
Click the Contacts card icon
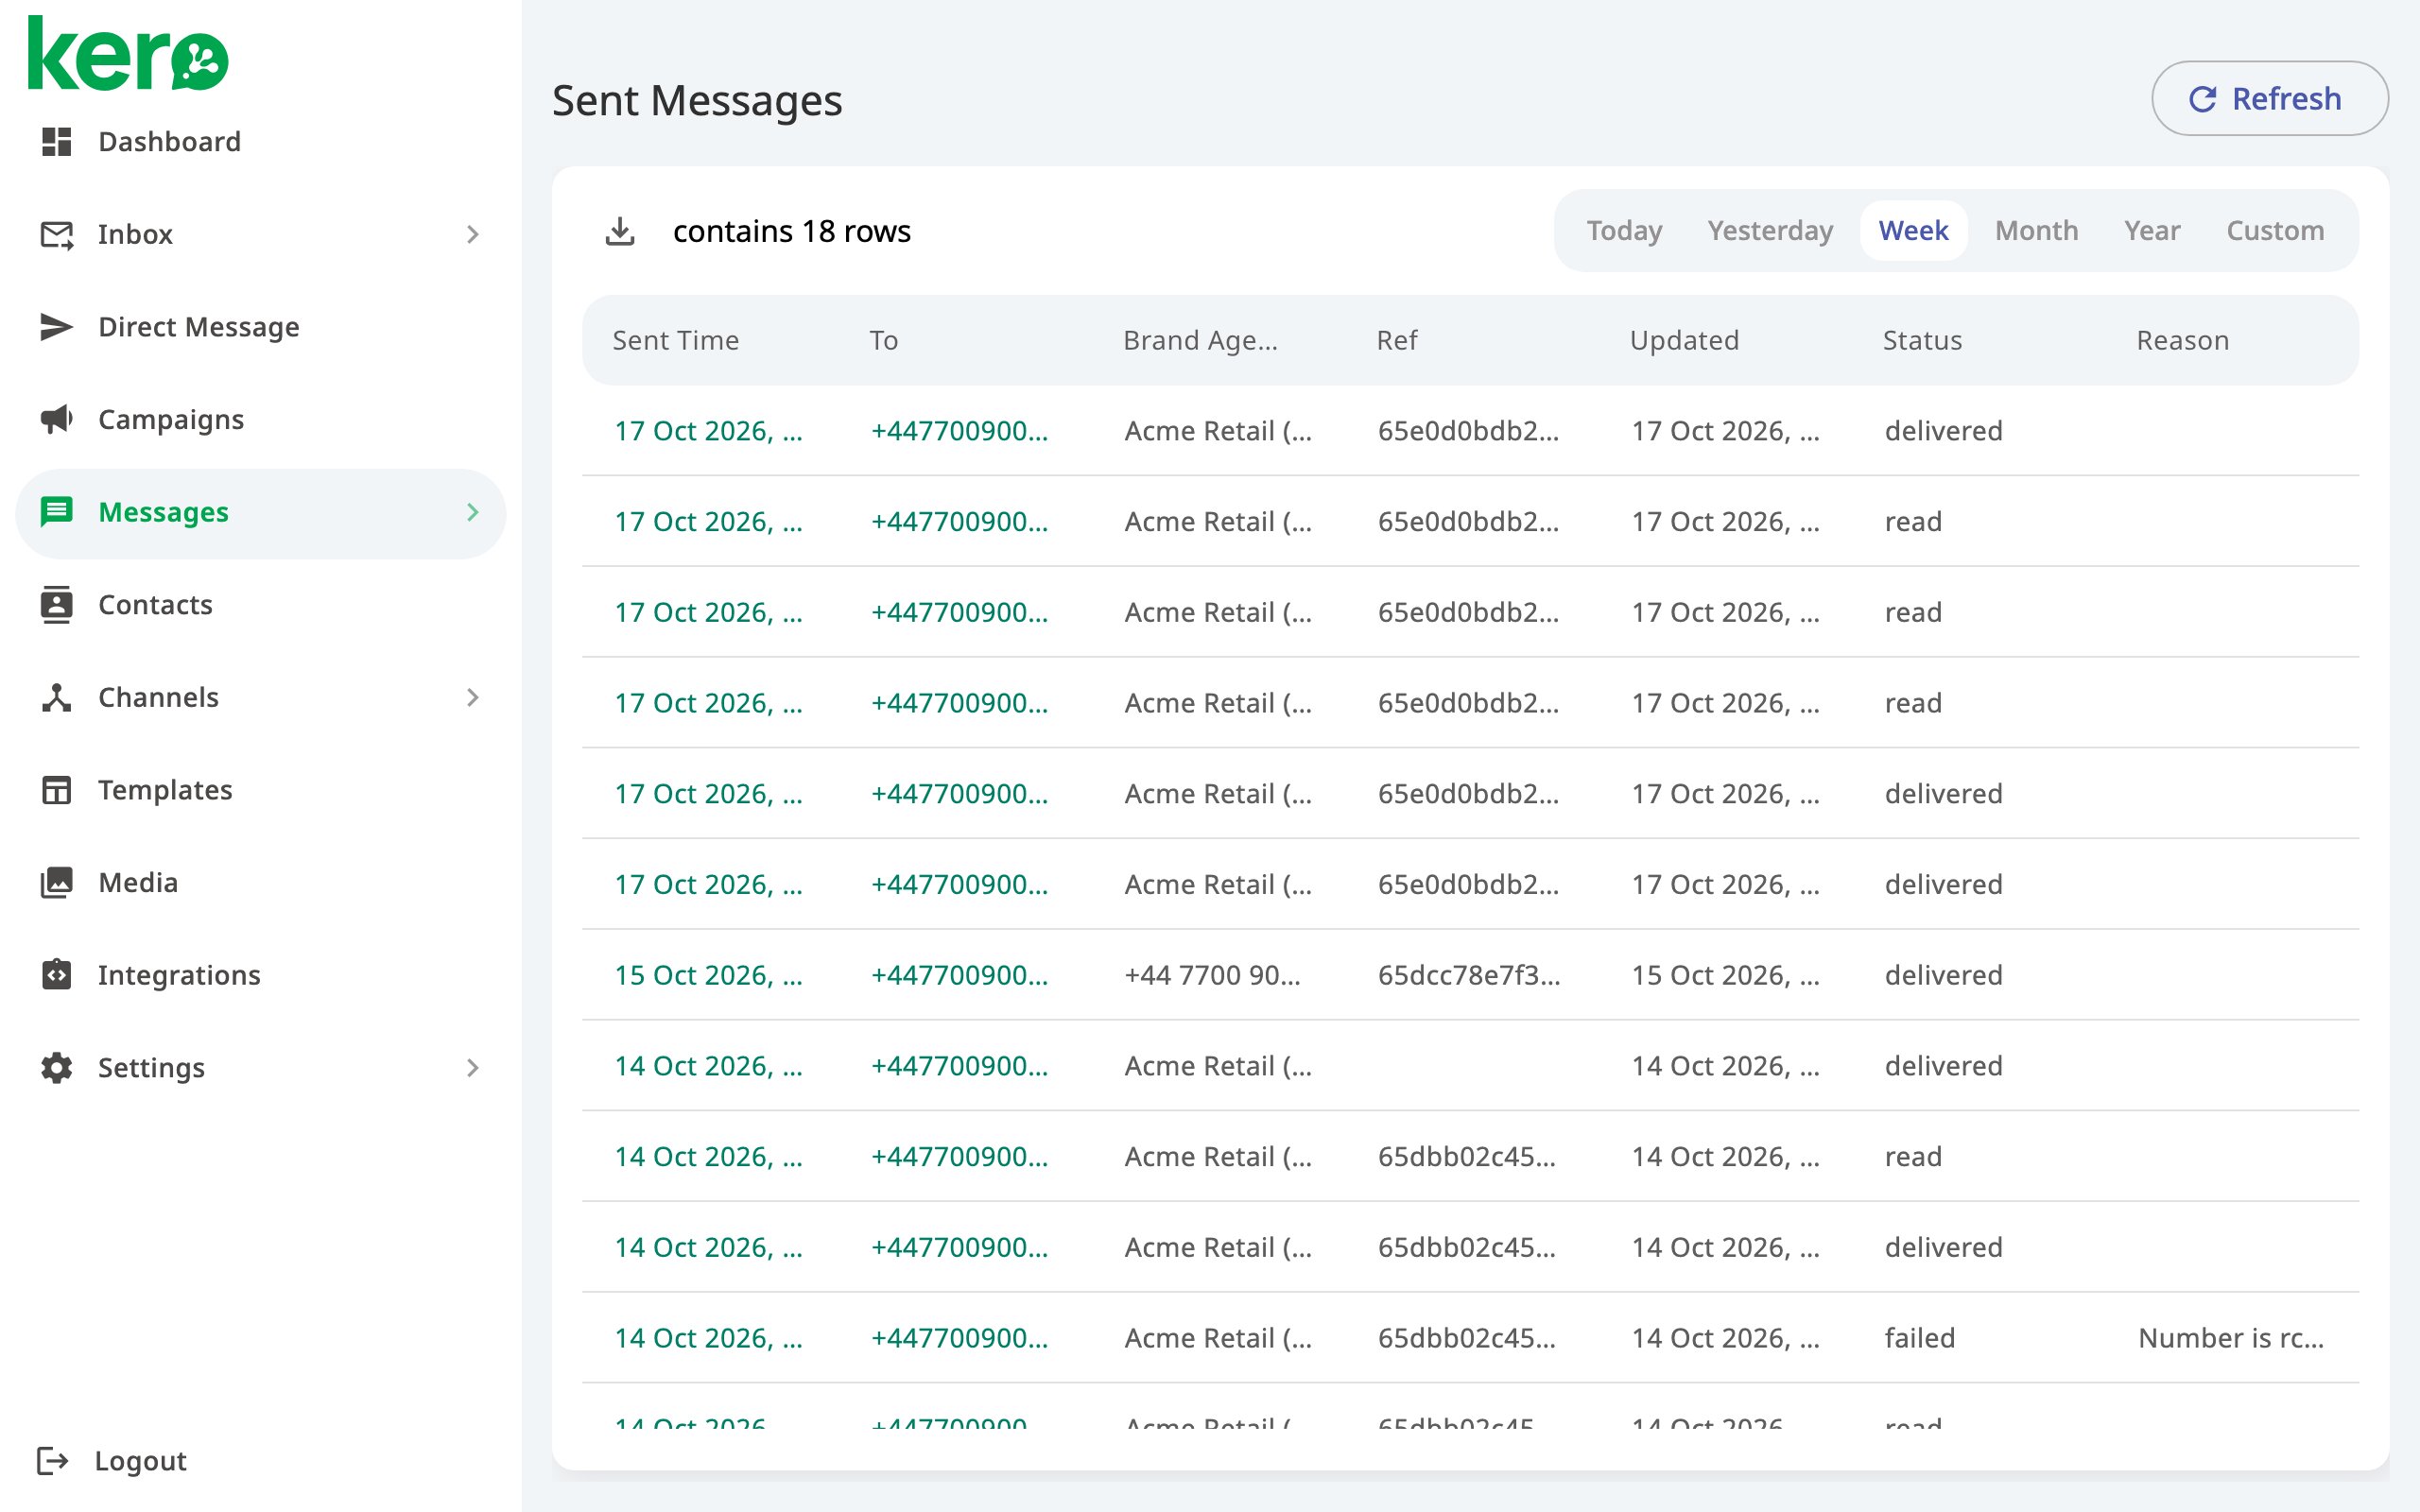[57, 604]
